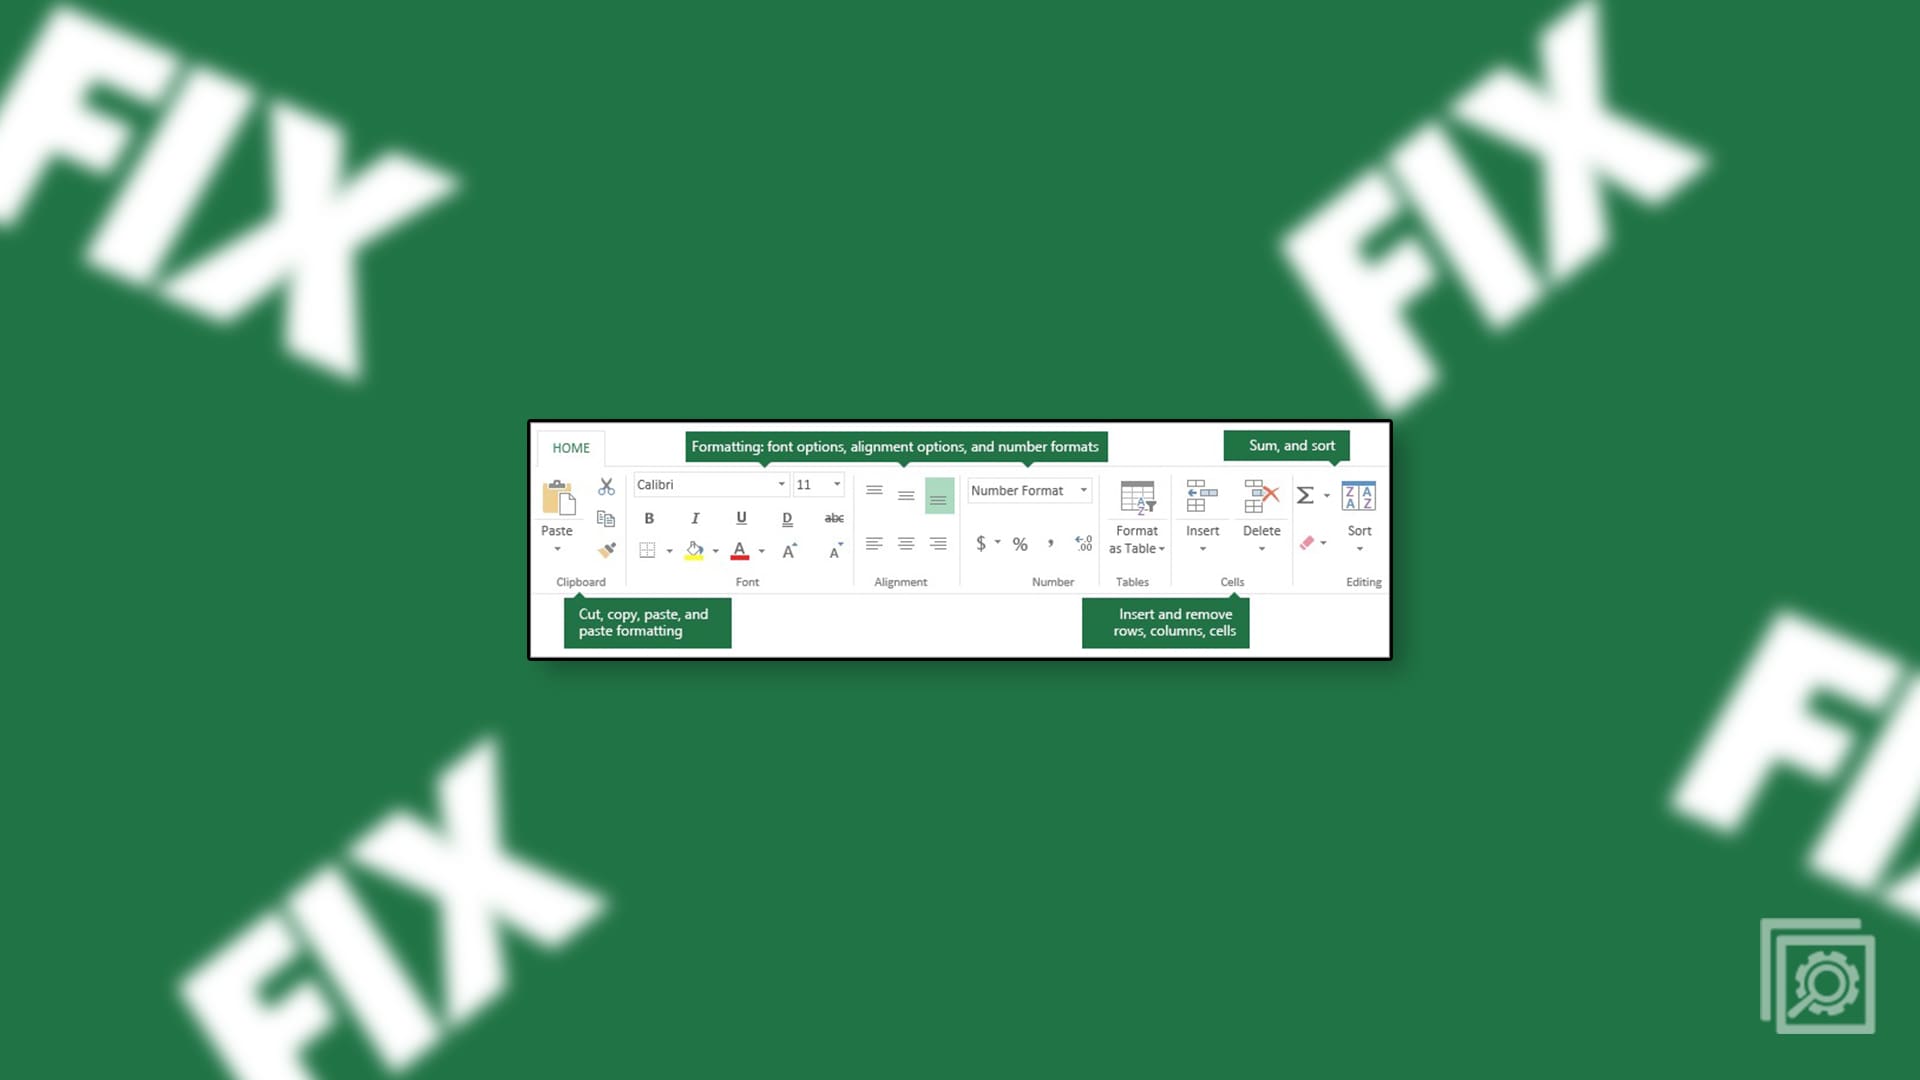Expand the Number Format dropdown
This screenshot has height=1080, width=1920.
[1083, 489]
